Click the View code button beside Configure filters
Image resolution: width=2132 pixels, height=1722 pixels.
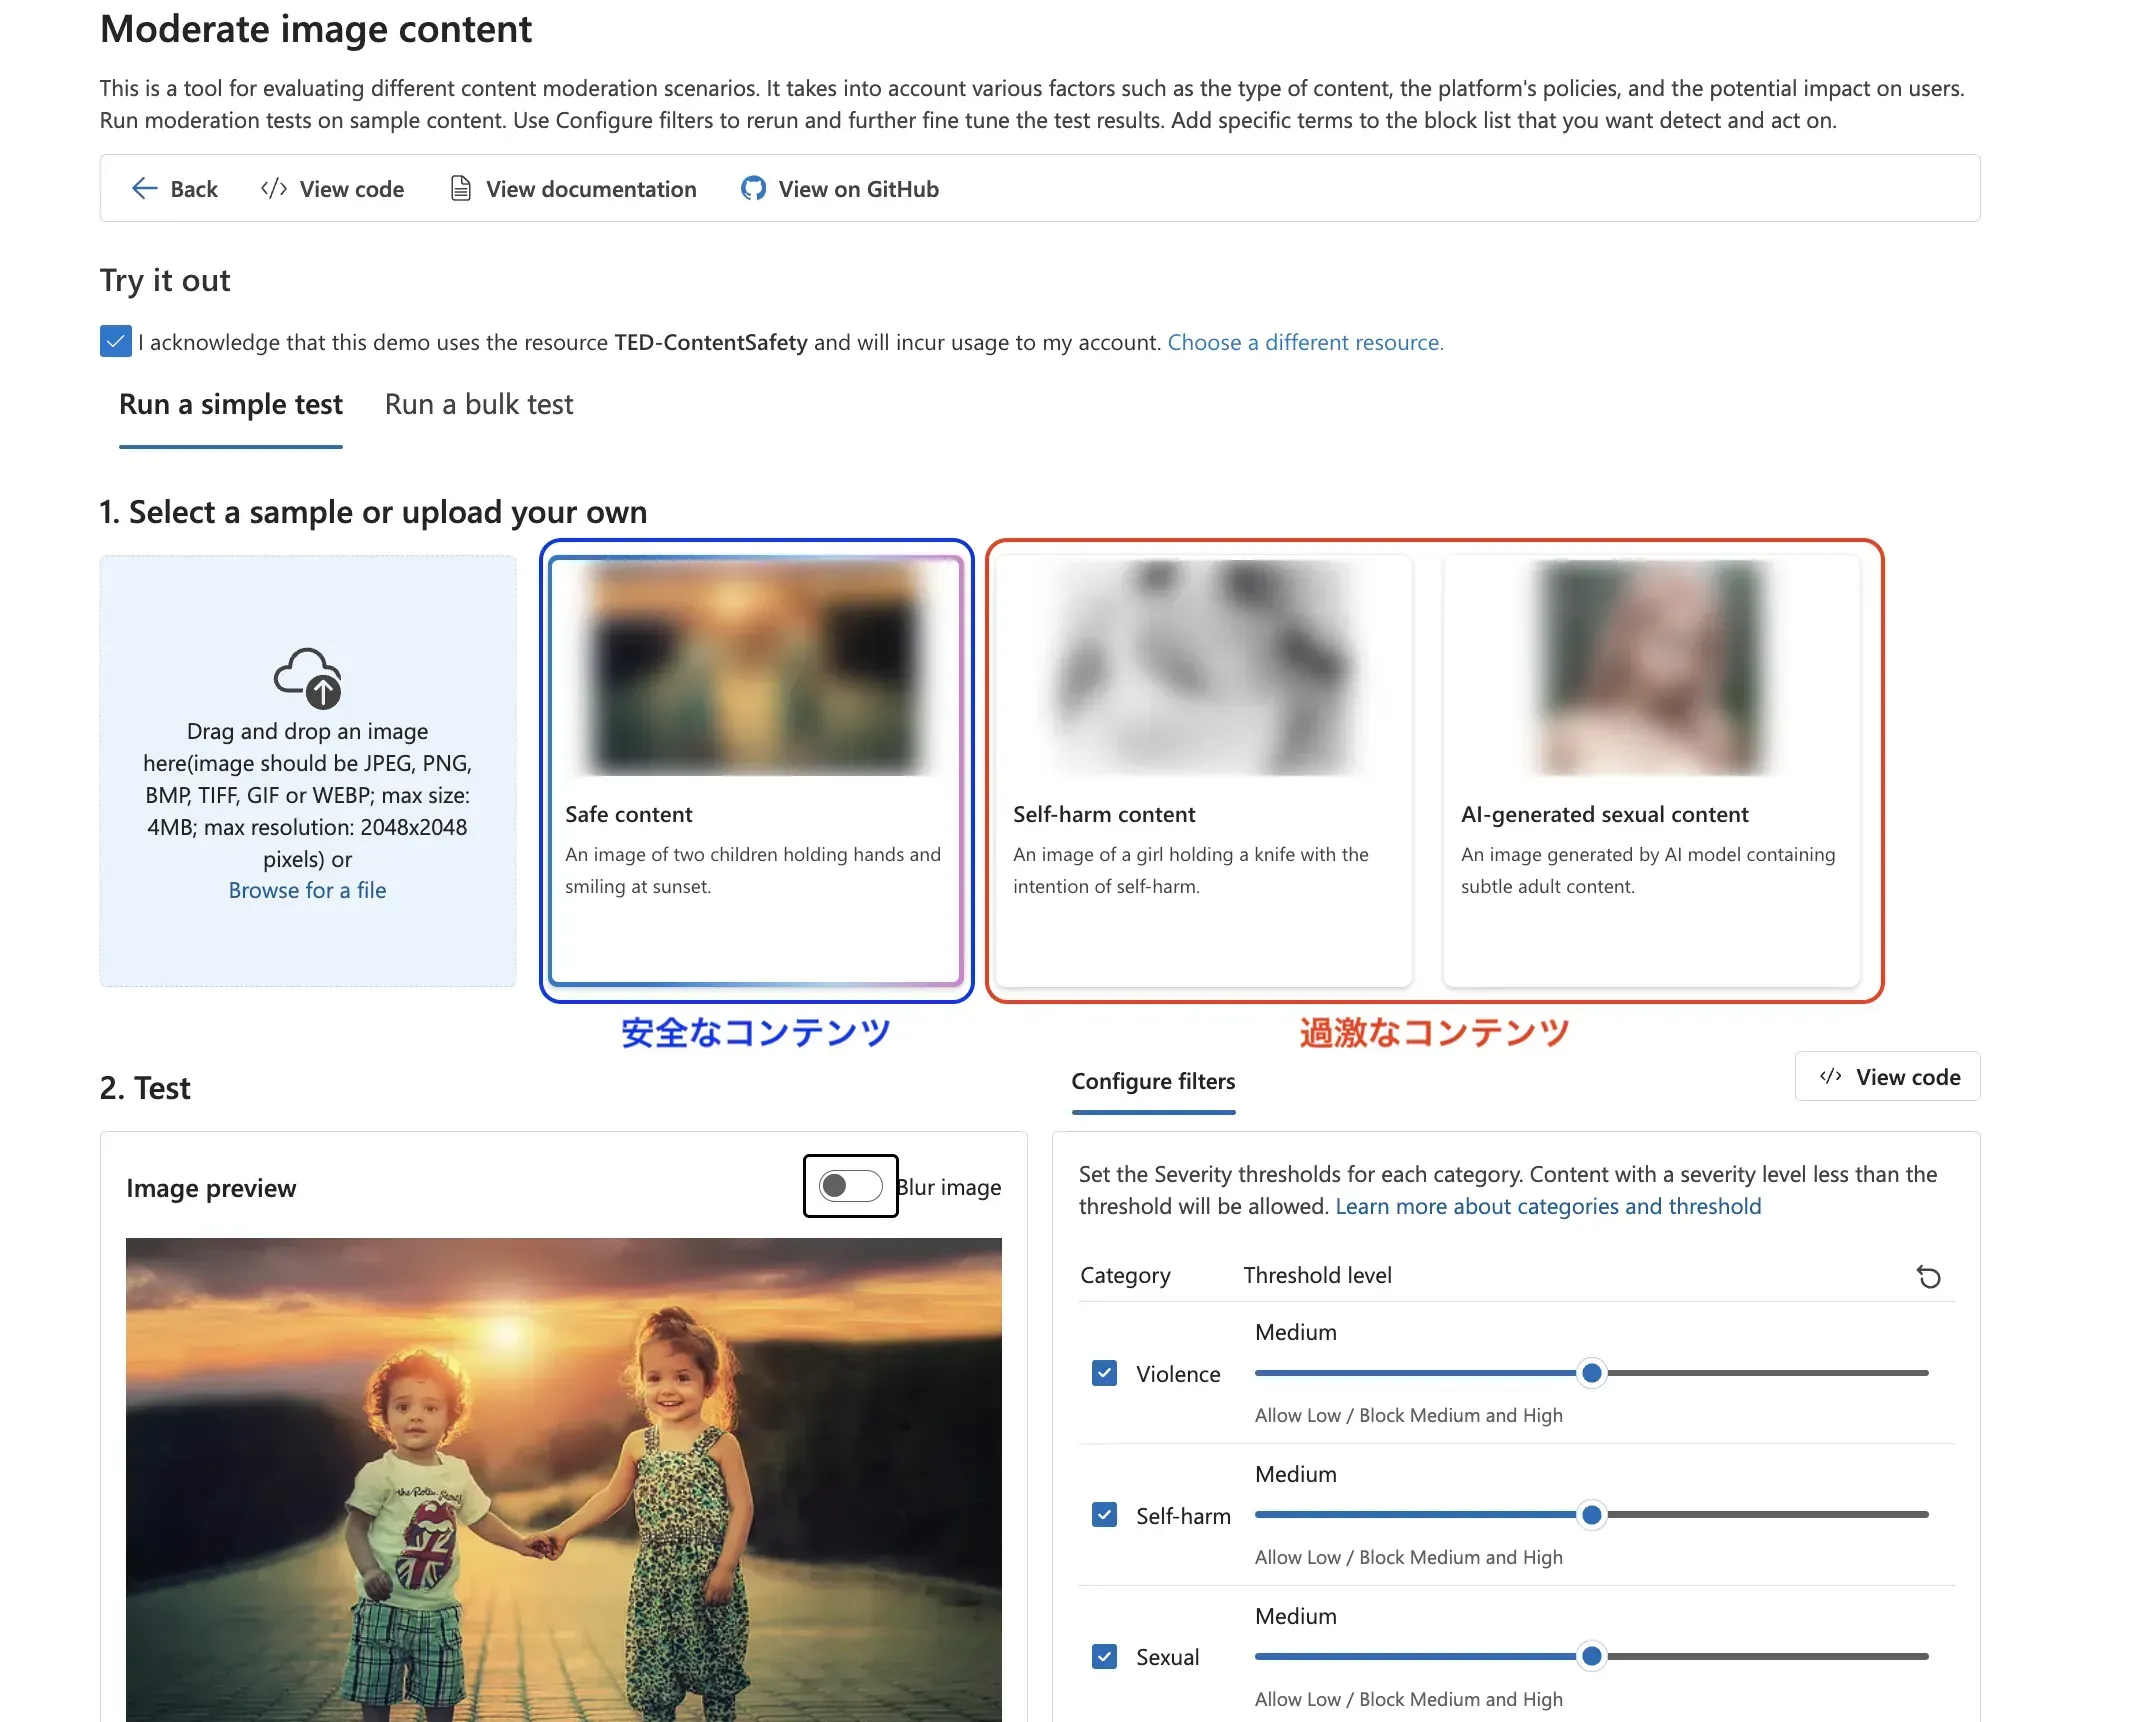(x=1887, y=1077)
